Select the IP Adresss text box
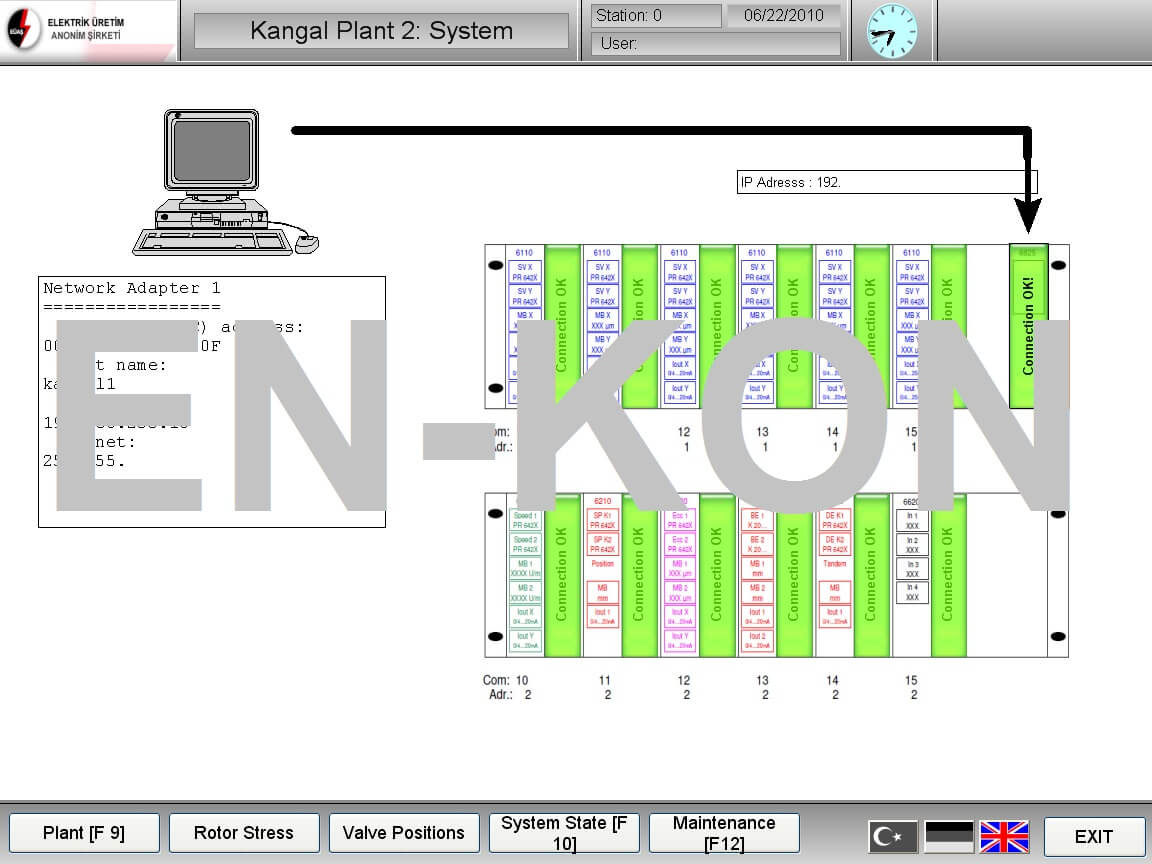Screen dimensions: 1152x864 [x=887, y=182]
